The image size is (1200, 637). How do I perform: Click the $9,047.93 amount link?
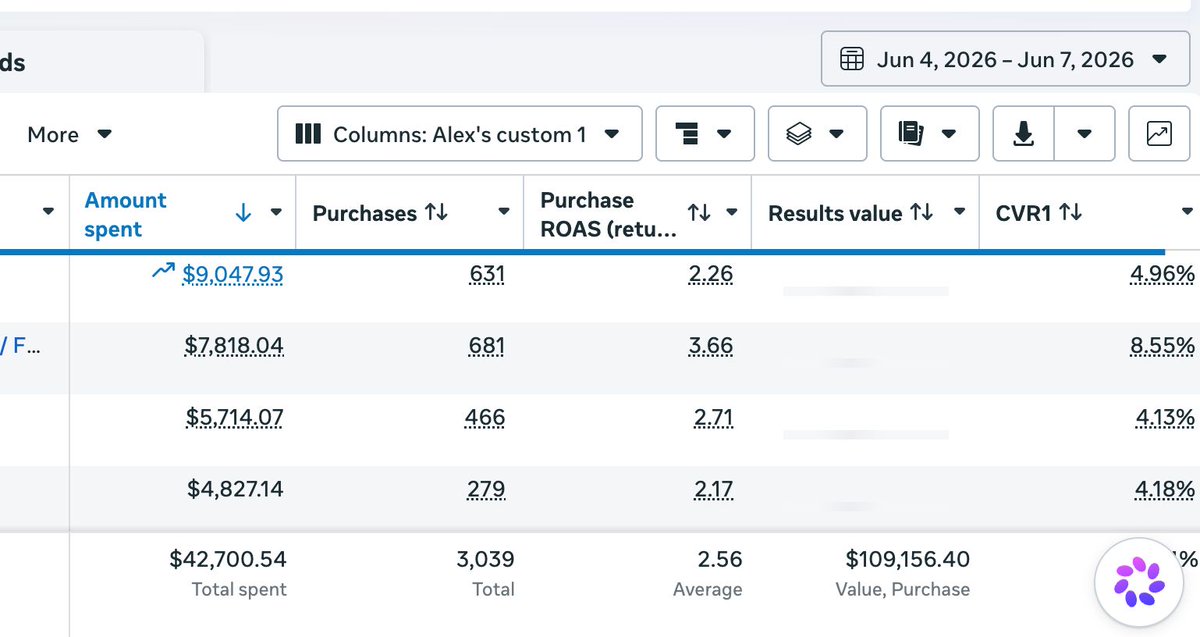233,274
